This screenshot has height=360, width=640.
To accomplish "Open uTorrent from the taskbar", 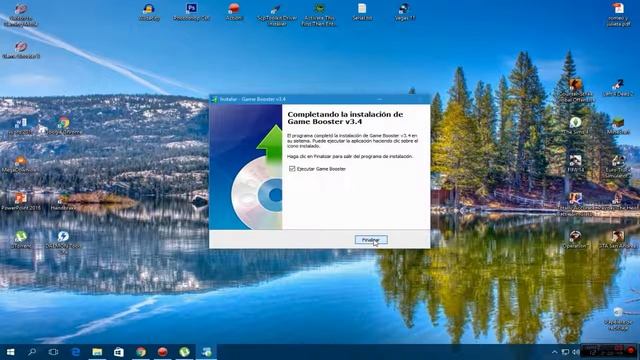I will (184, 352).
